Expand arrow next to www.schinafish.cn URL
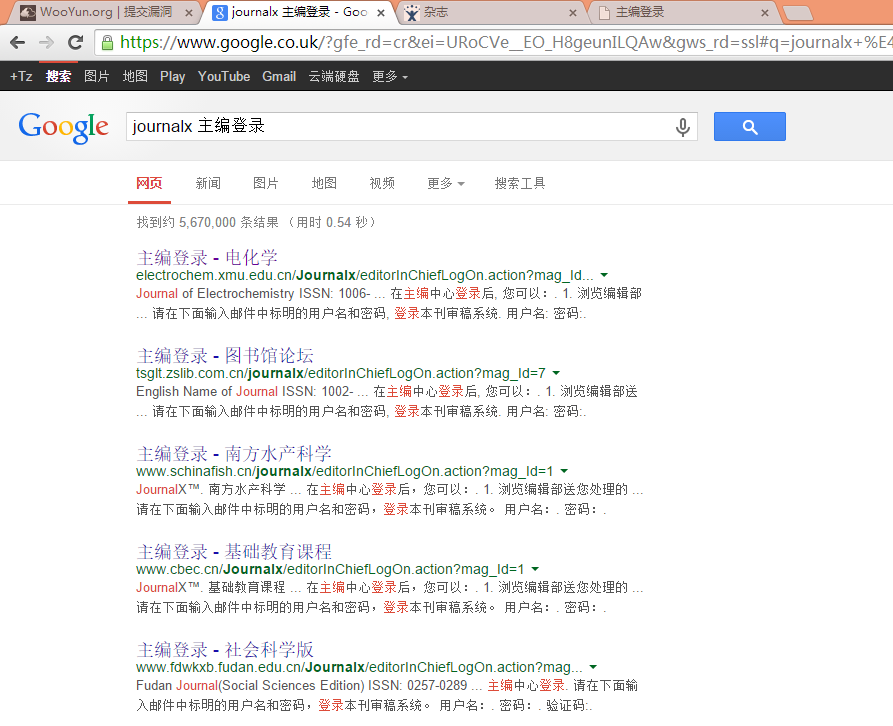 (x=564, y=471)
